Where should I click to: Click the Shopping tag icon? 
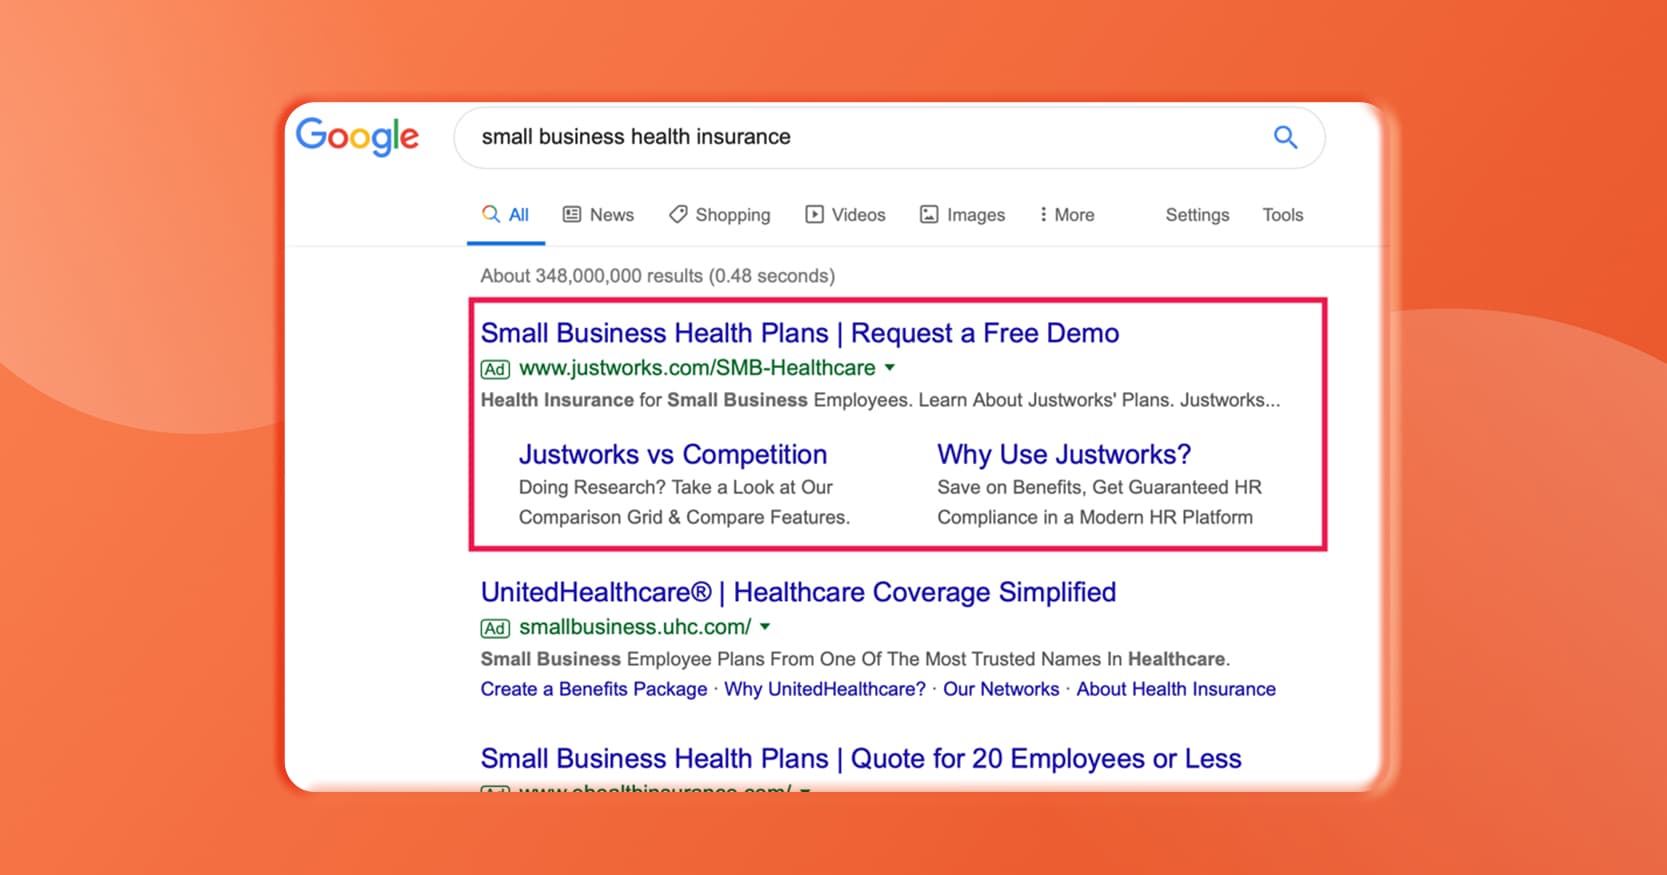click(678, 214)
